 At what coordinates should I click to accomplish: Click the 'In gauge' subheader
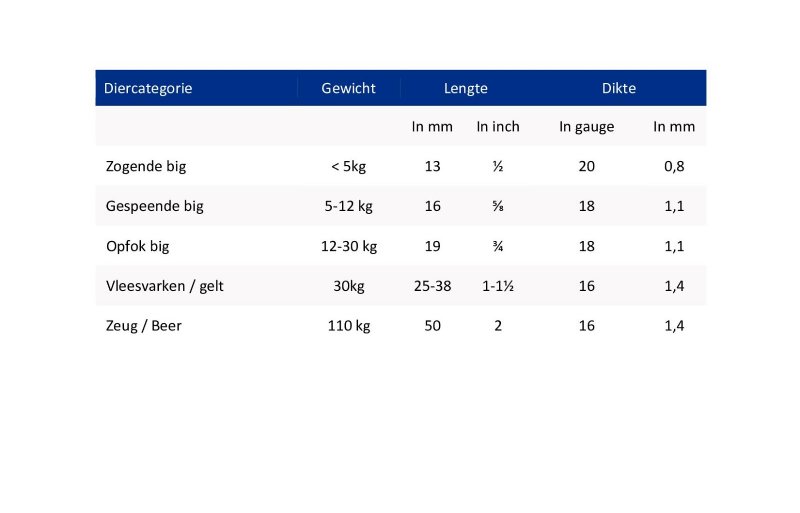pos(586,127)
